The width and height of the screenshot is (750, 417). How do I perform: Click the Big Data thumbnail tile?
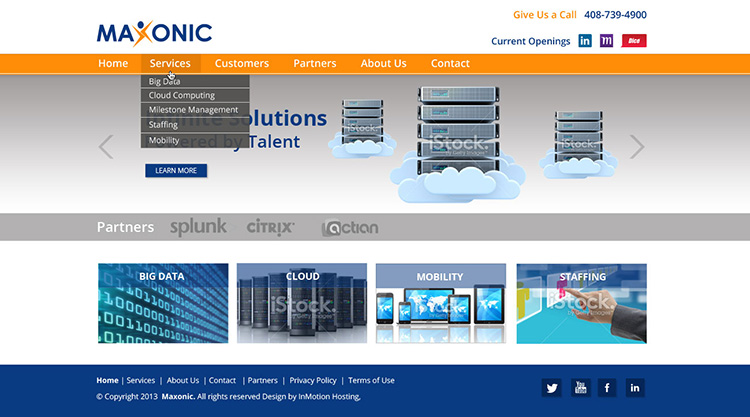point(163,304)
